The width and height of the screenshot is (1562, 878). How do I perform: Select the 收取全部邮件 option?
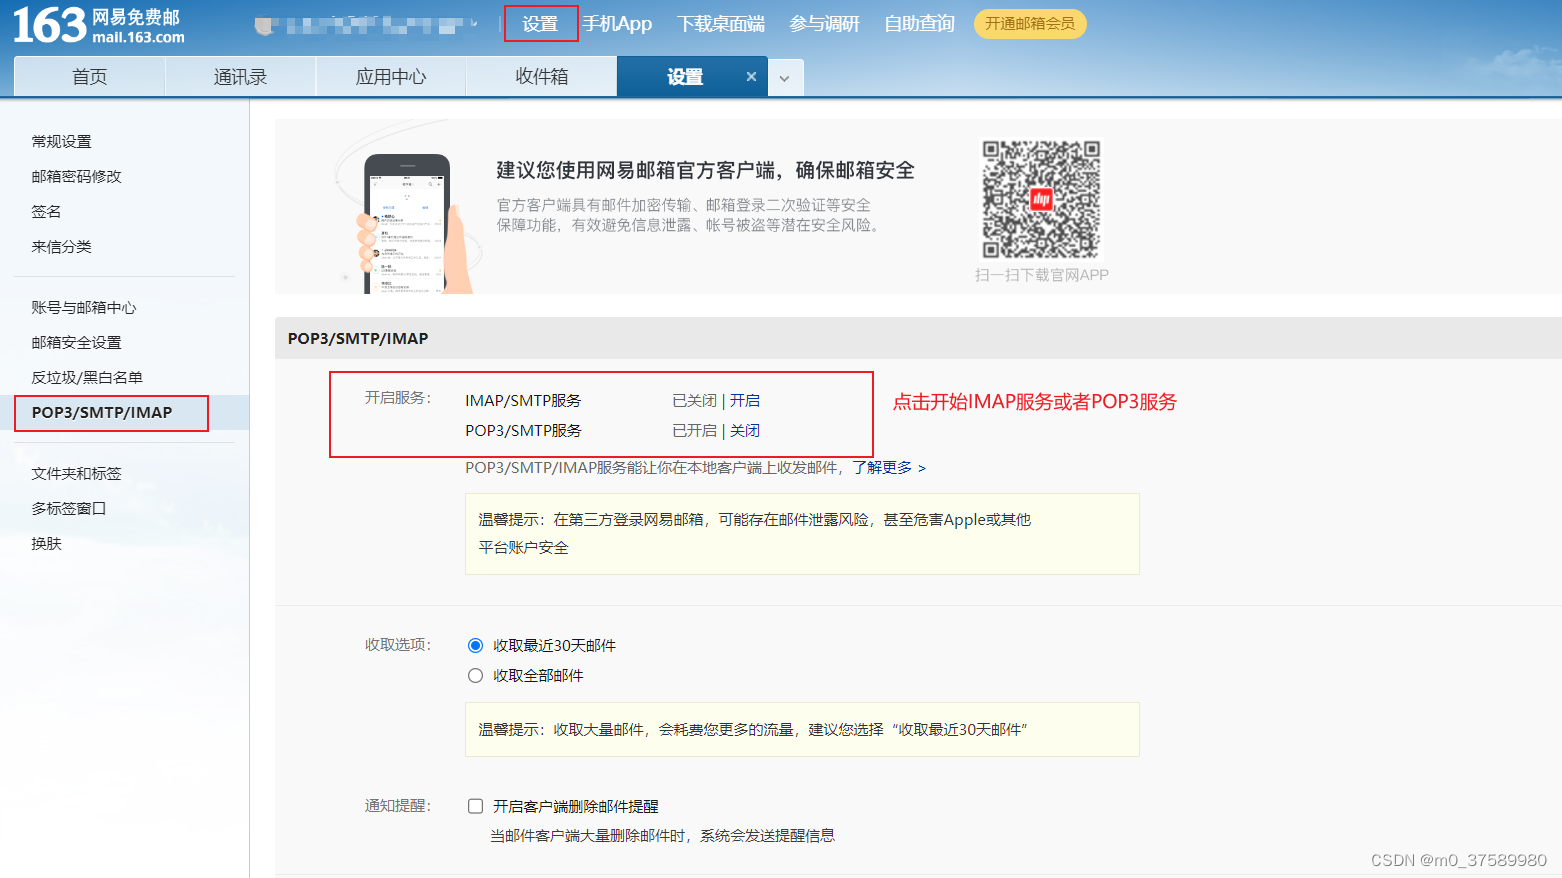475,675
